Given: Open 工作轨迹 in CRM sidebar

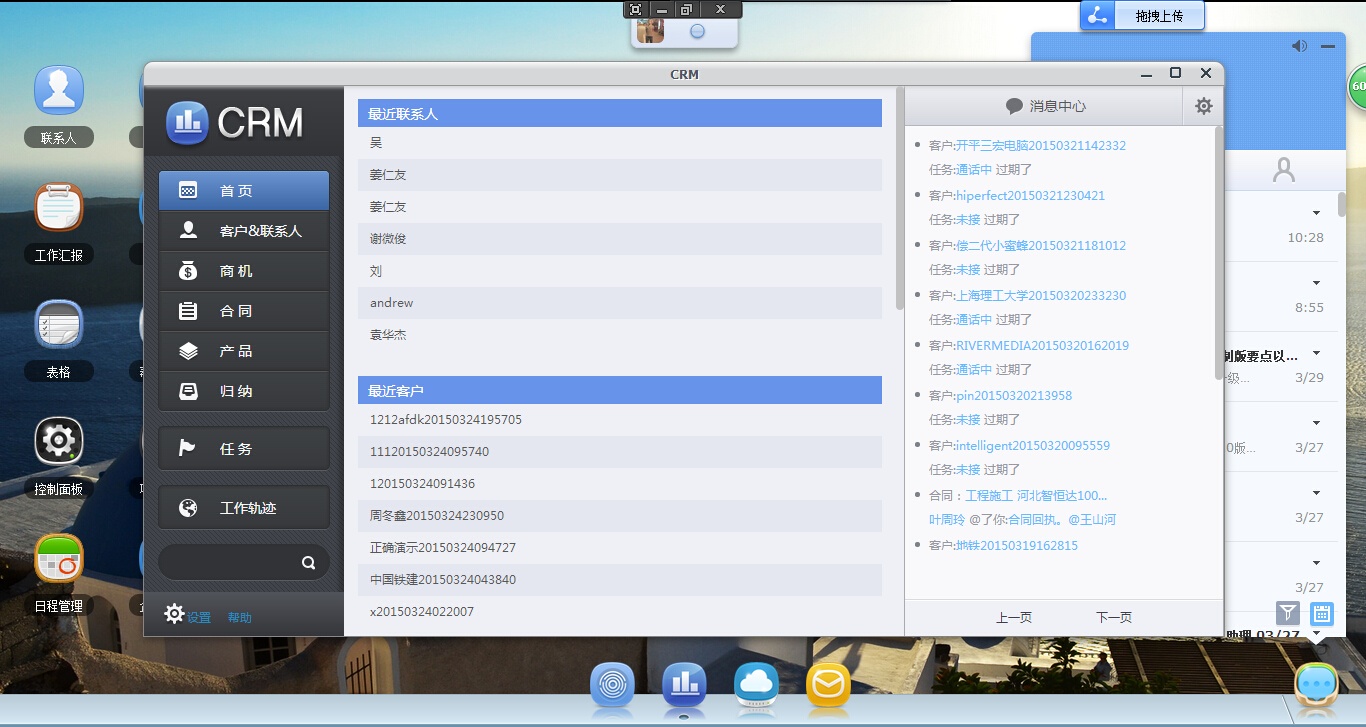Looking at the screenshot, I should pyautogui.click(x=244, y=508).
